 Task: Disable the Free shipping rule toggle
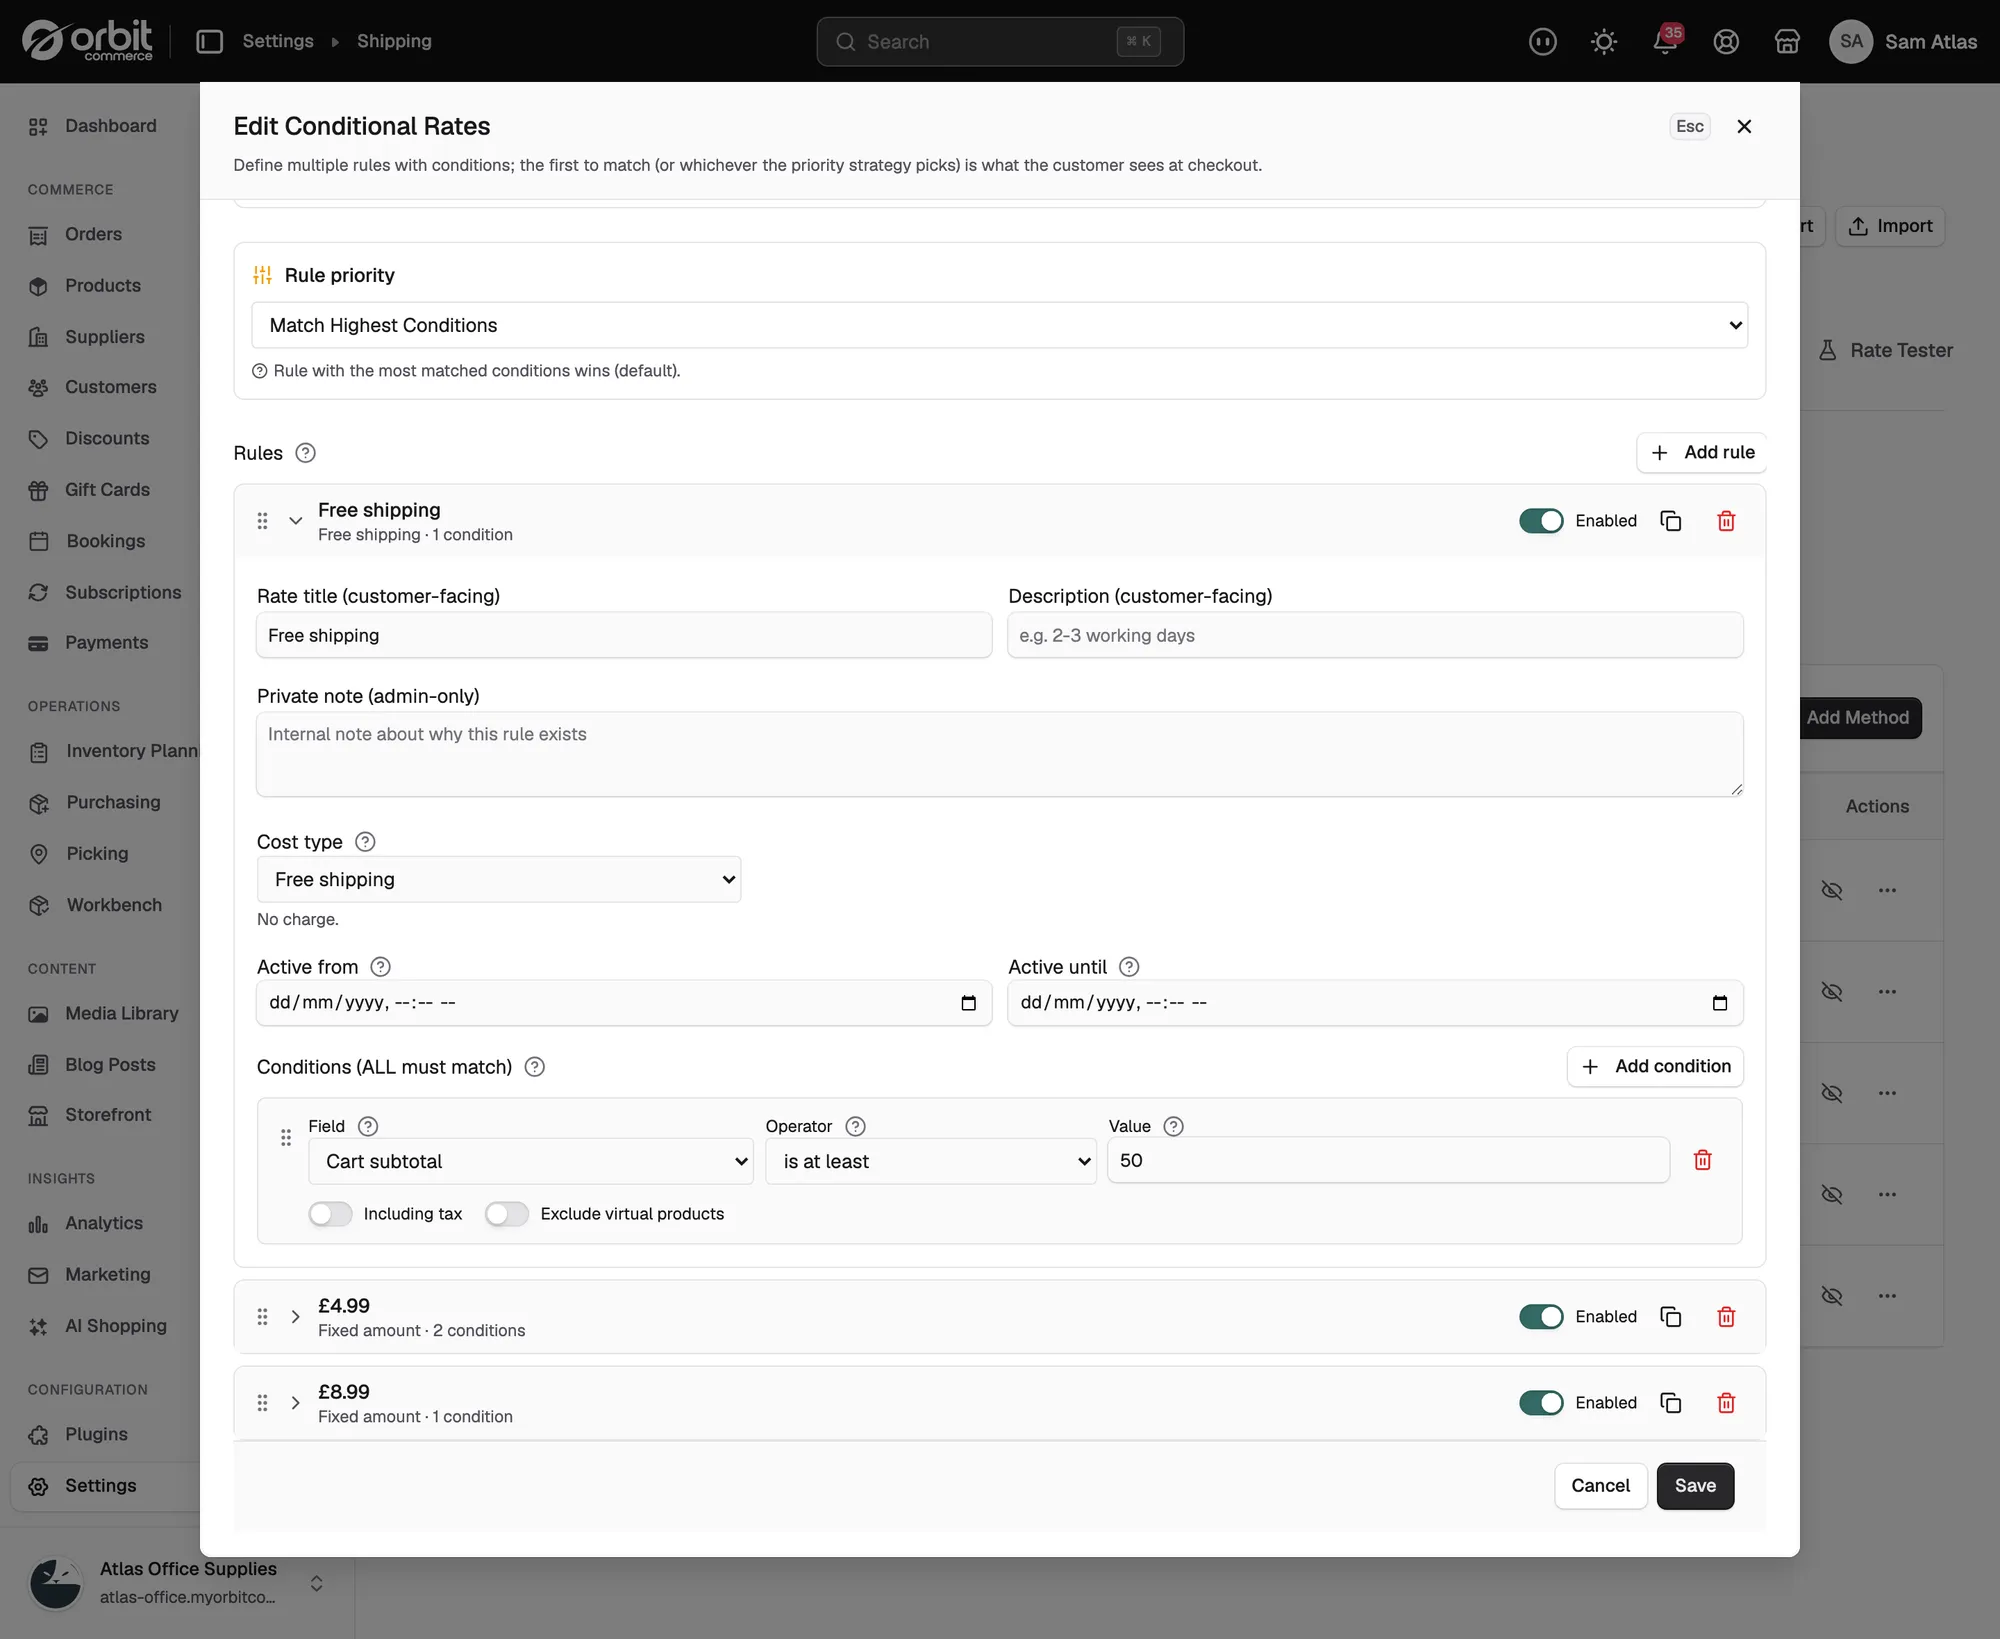(1541, 521)
